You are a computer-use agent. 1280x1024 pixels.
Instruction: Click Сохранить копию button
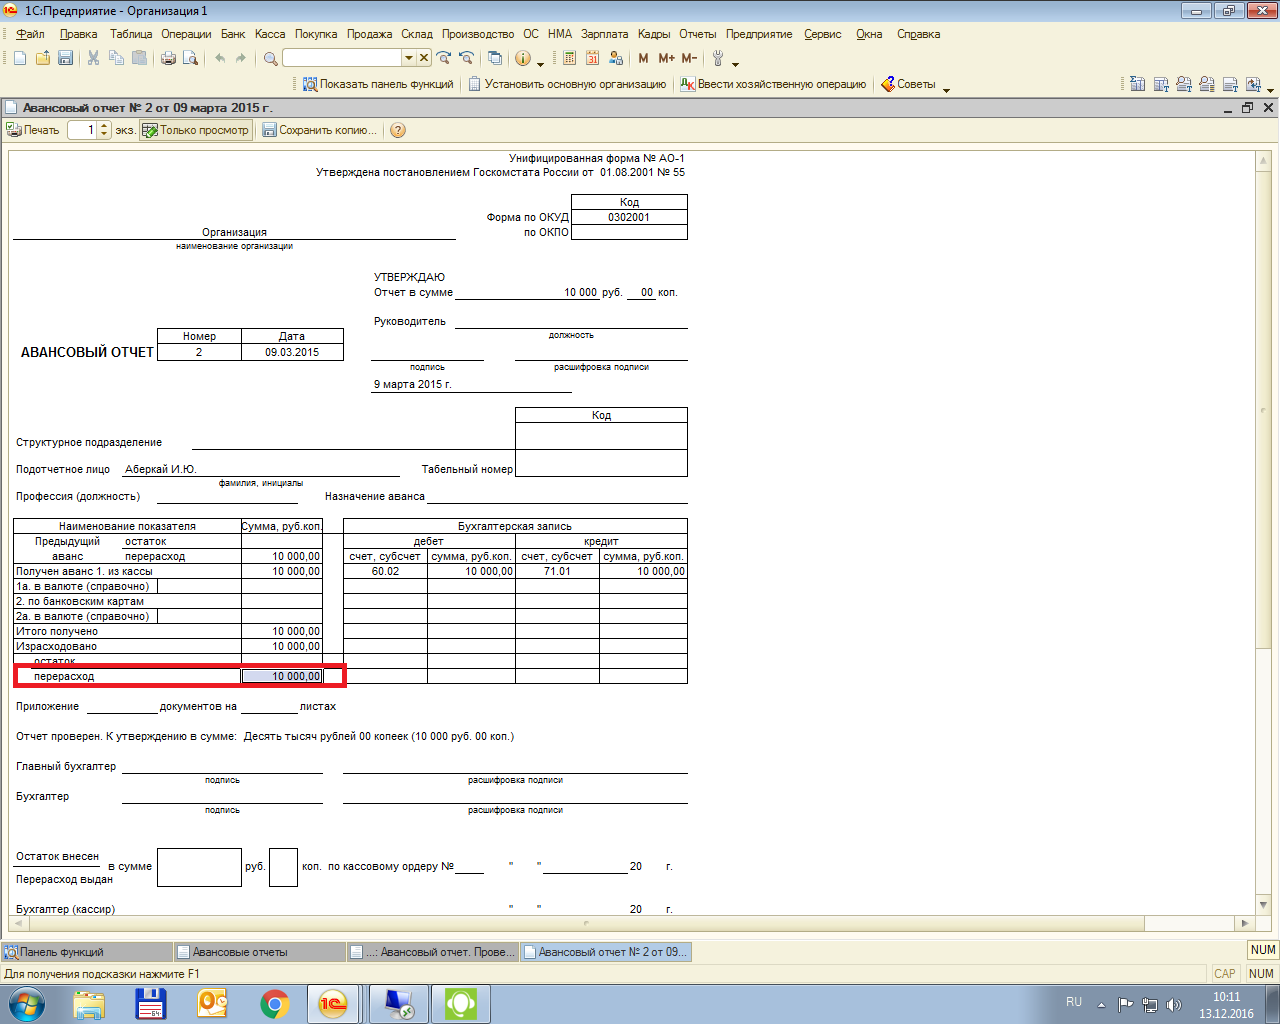point(319,130)
